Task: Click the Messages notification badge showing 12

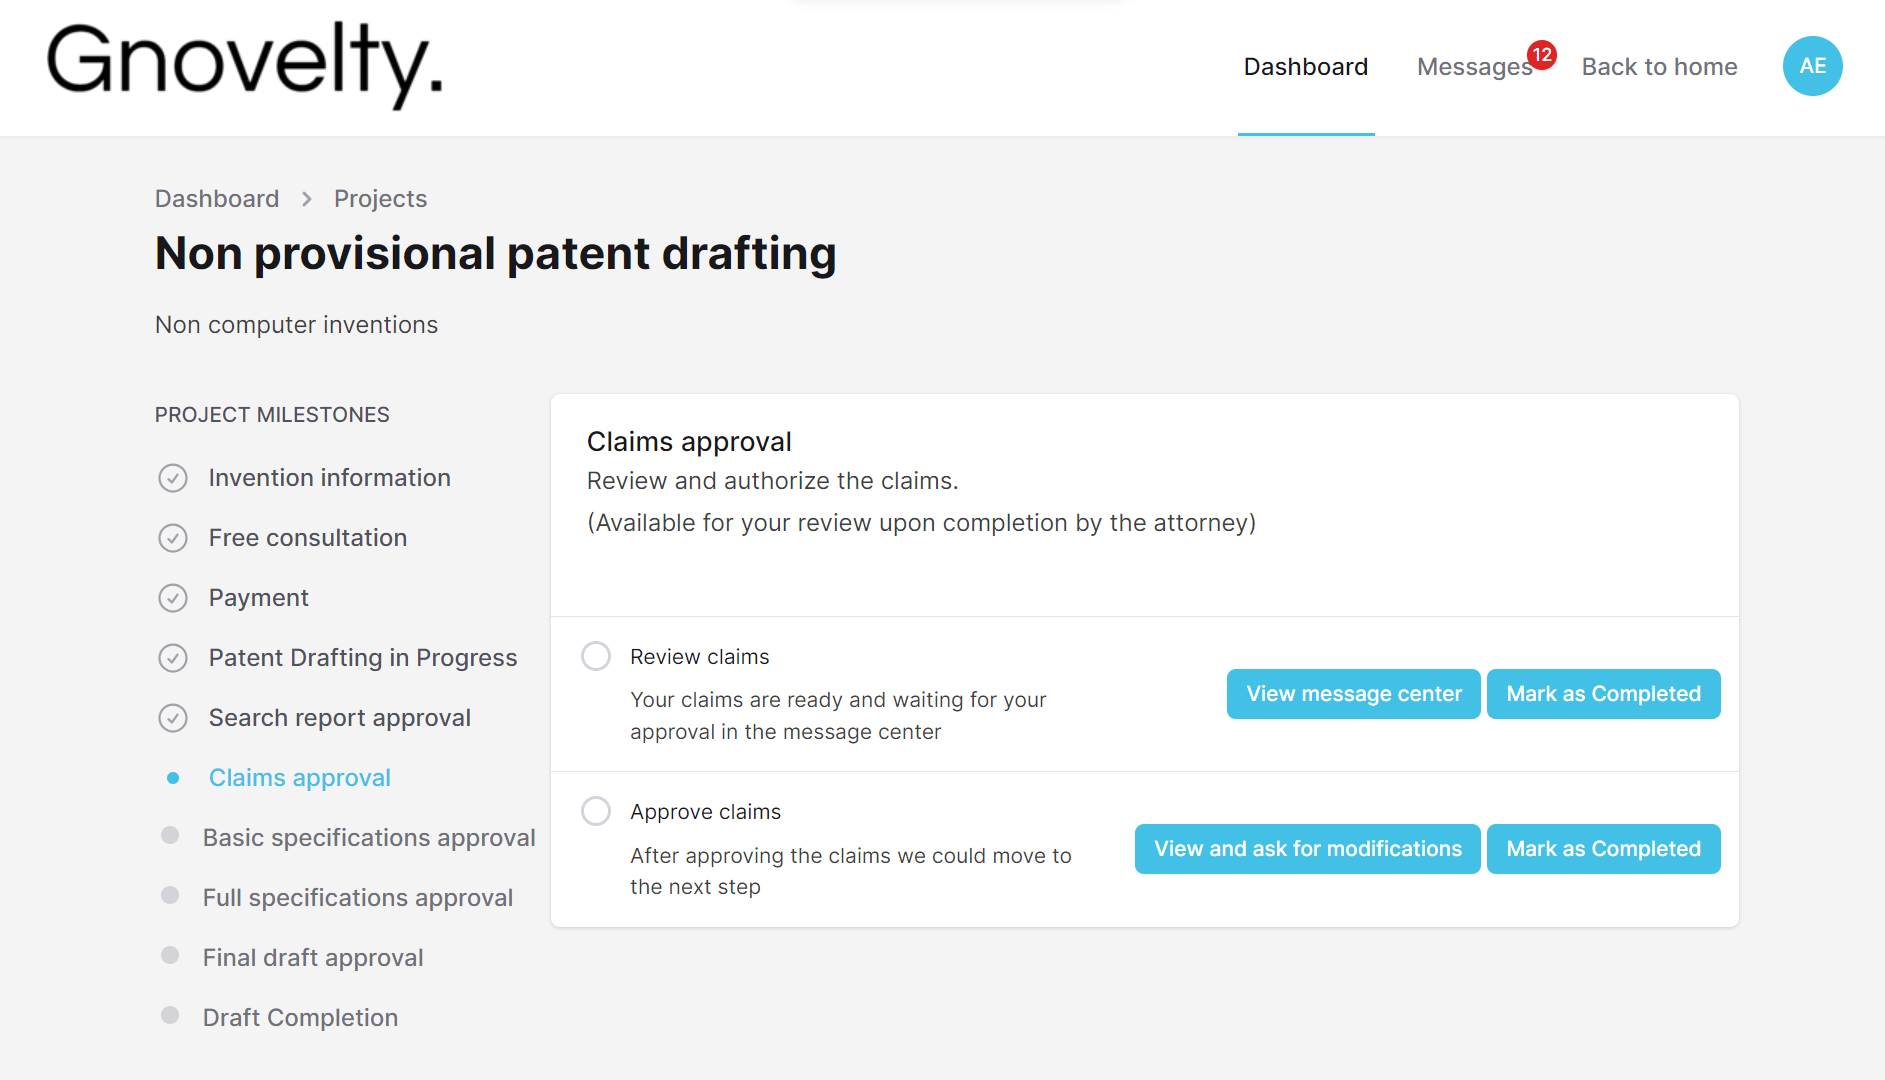Action: pos(1543,55)
